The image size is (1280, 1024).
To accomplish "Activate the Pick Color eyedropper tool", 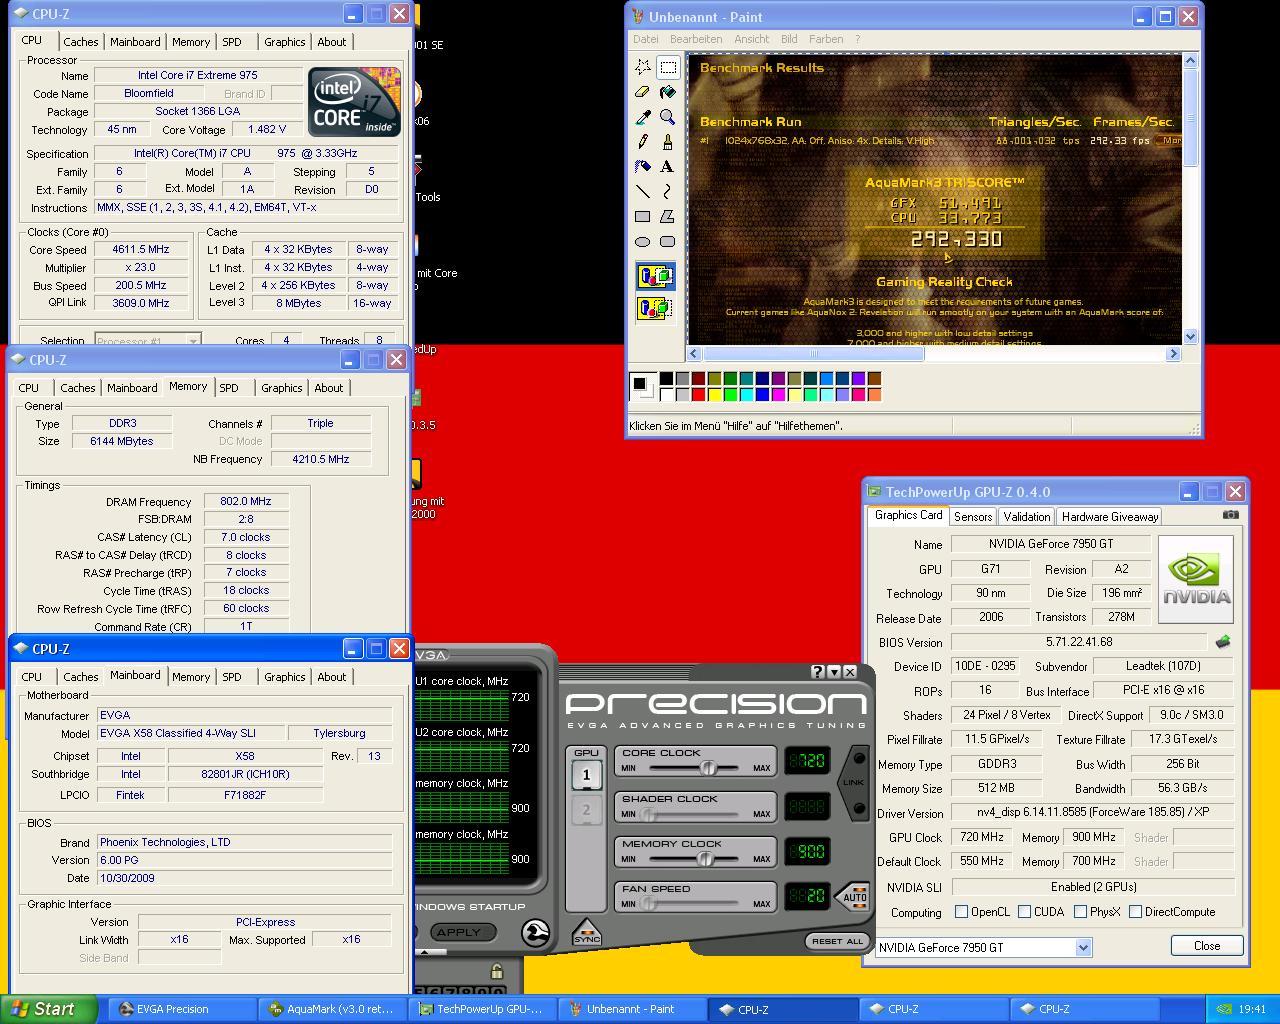I will pyautogui.click(x=643, y=117).
